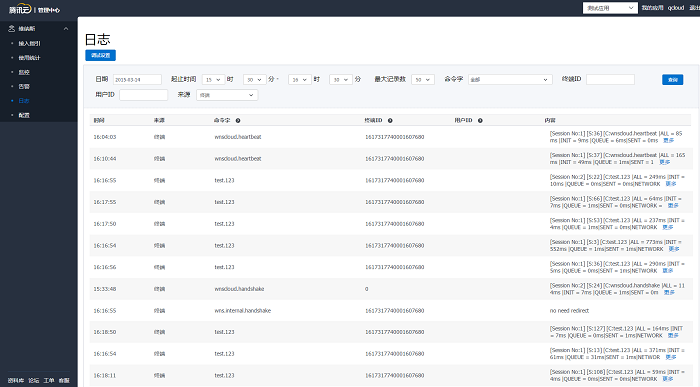Click the qcloud account link

click(x=676, y=8)
